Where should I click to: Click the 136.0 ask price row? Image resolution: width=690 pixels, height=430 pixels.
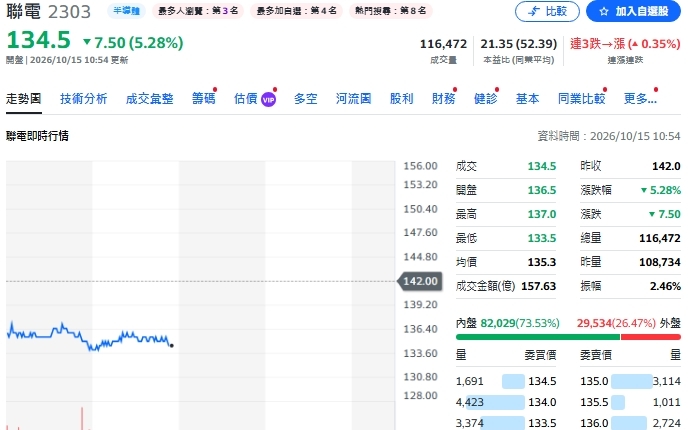tap(631, 423)
